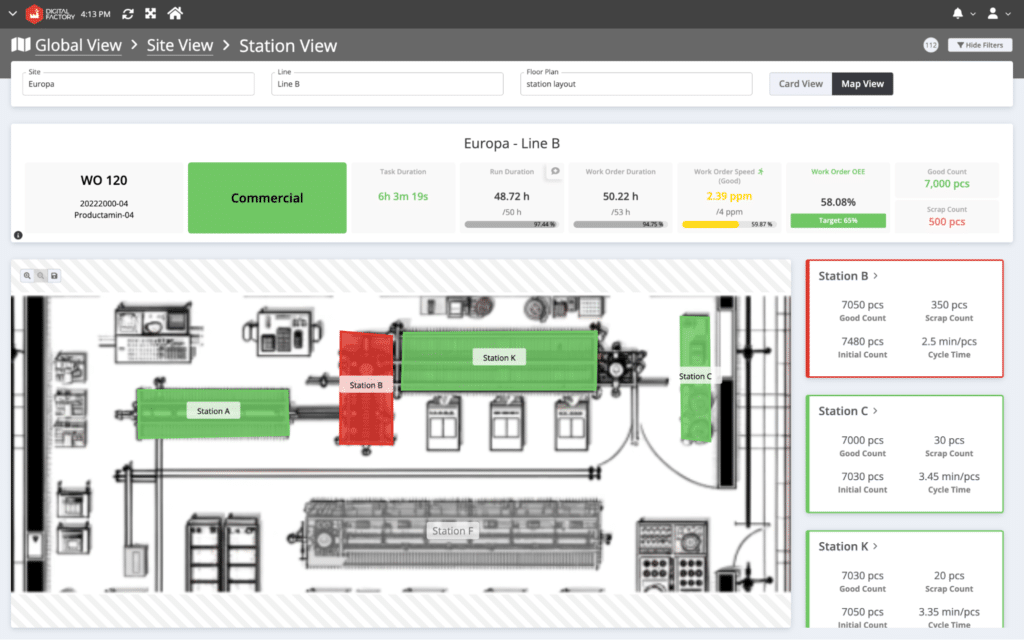Click Task Duration value 6h 3m 19s
This screenshot has width=1024, height=640.
[403, 197]
